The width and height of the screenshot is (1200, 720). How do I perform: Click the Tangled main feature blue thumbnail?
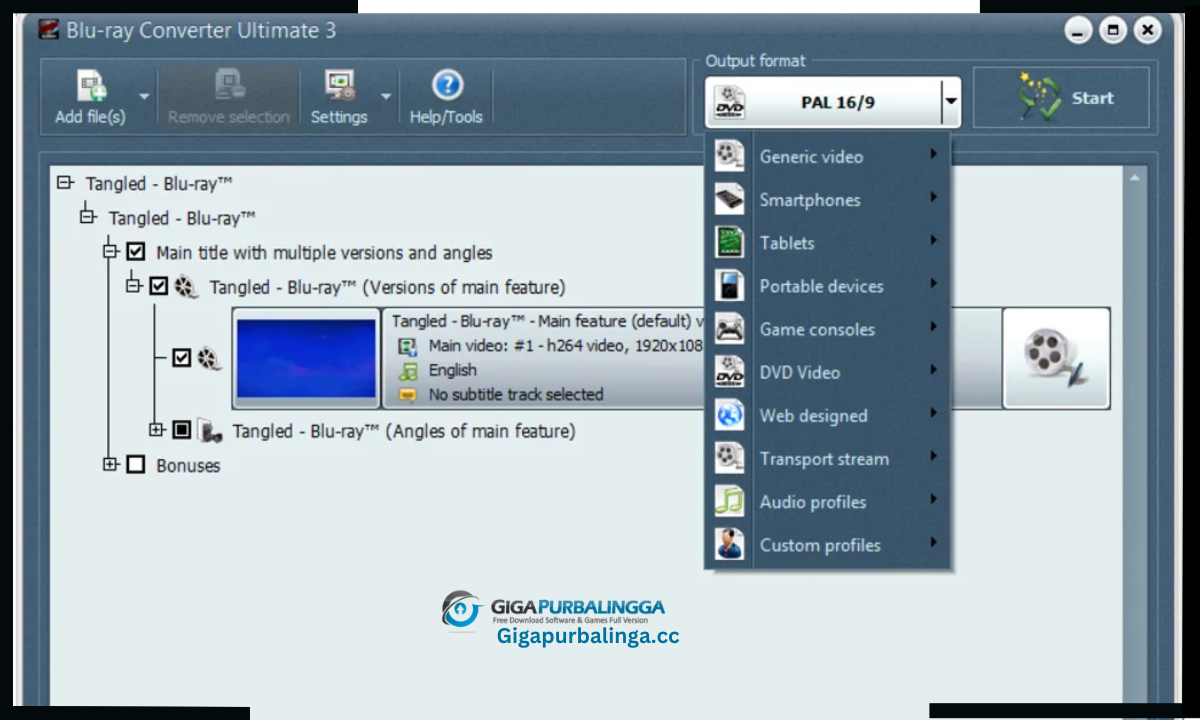[x=306, y=358]
